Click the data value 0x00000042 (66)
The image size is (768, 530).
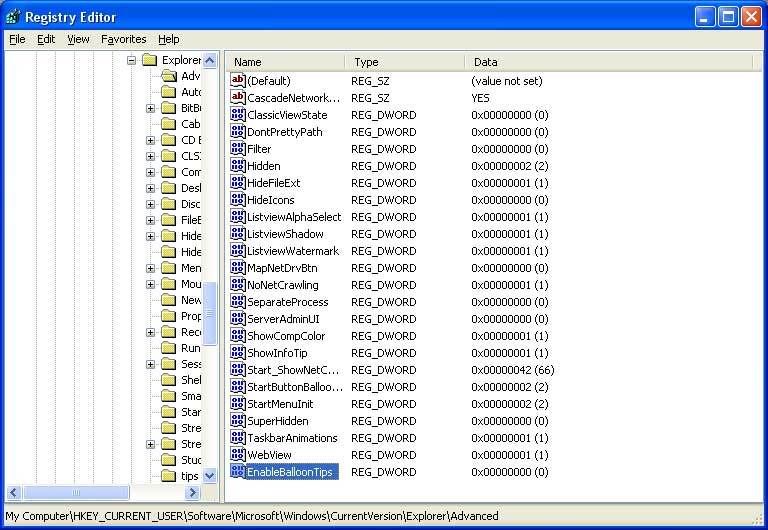(513, 370)
